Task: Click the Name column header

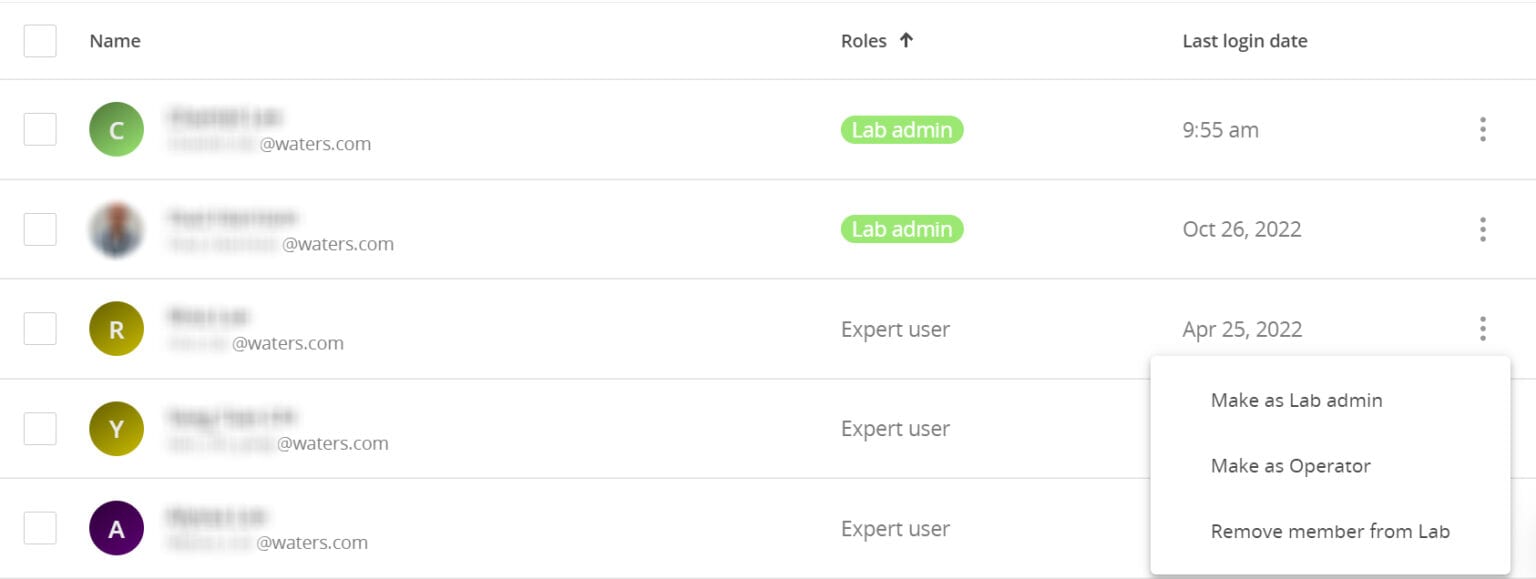Action: point(115,41)
